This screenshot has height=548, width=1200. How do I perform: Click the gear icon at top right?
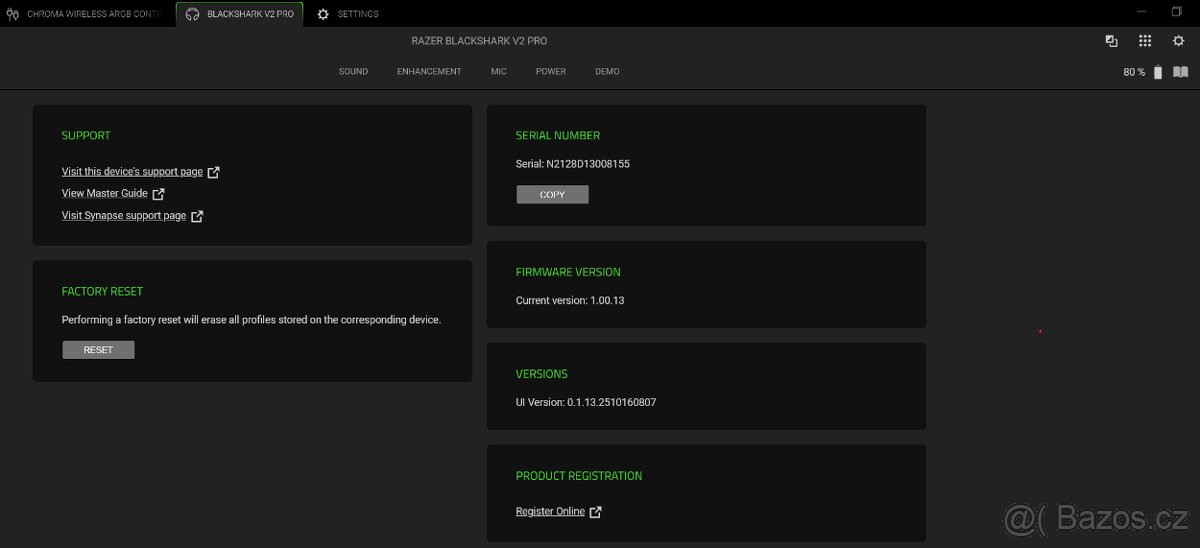[x=1178, y=41]
